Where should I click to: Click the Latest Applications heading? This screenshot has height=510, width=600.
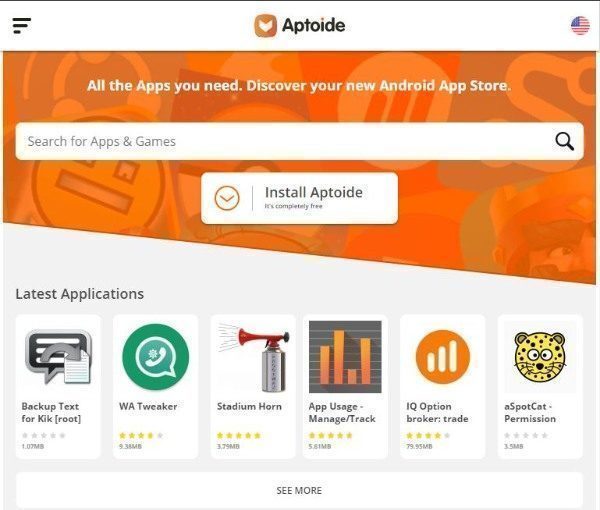[80, 294]
